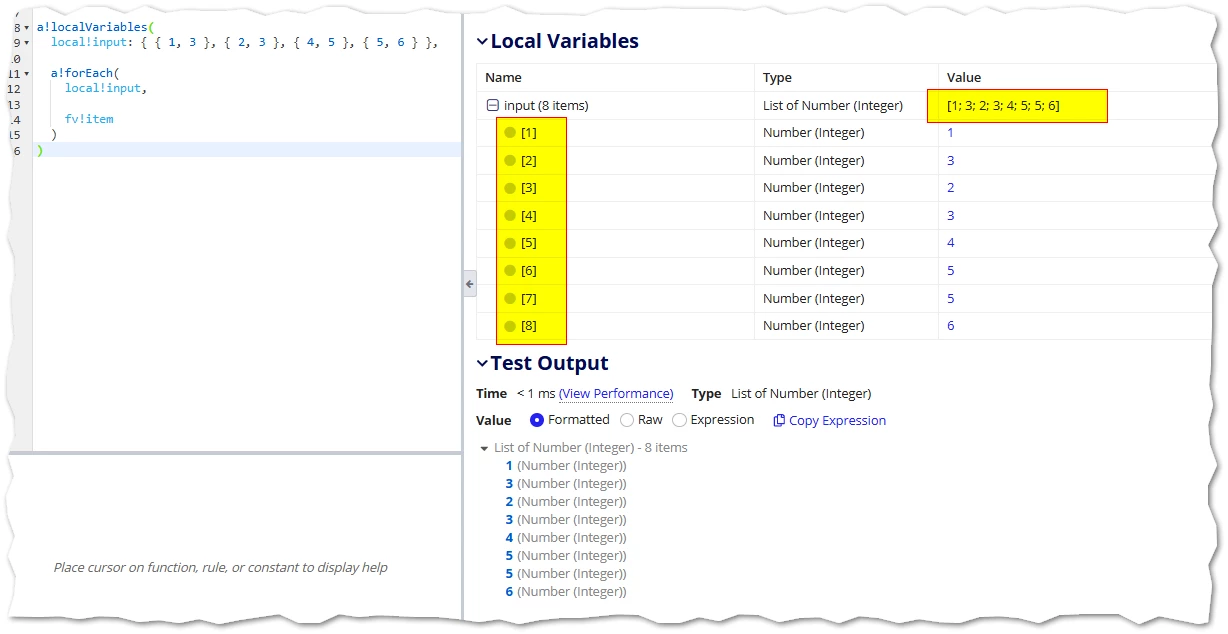Click the value 4 in row [5]

(950, 243)
